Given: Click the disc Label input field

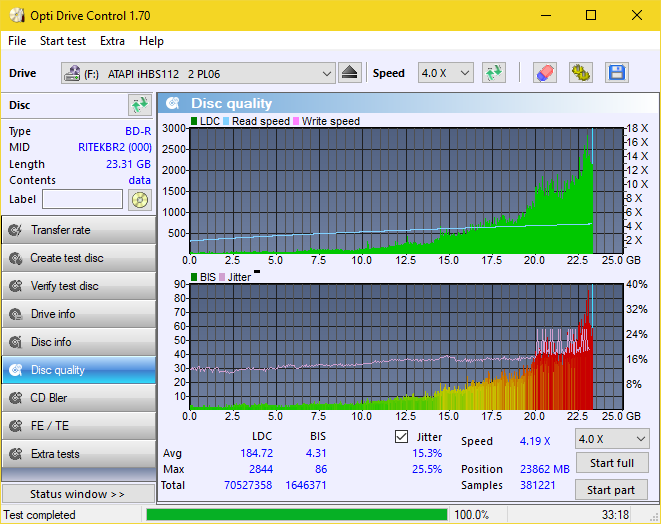Looking at the screenshot, I should (82, 199).
